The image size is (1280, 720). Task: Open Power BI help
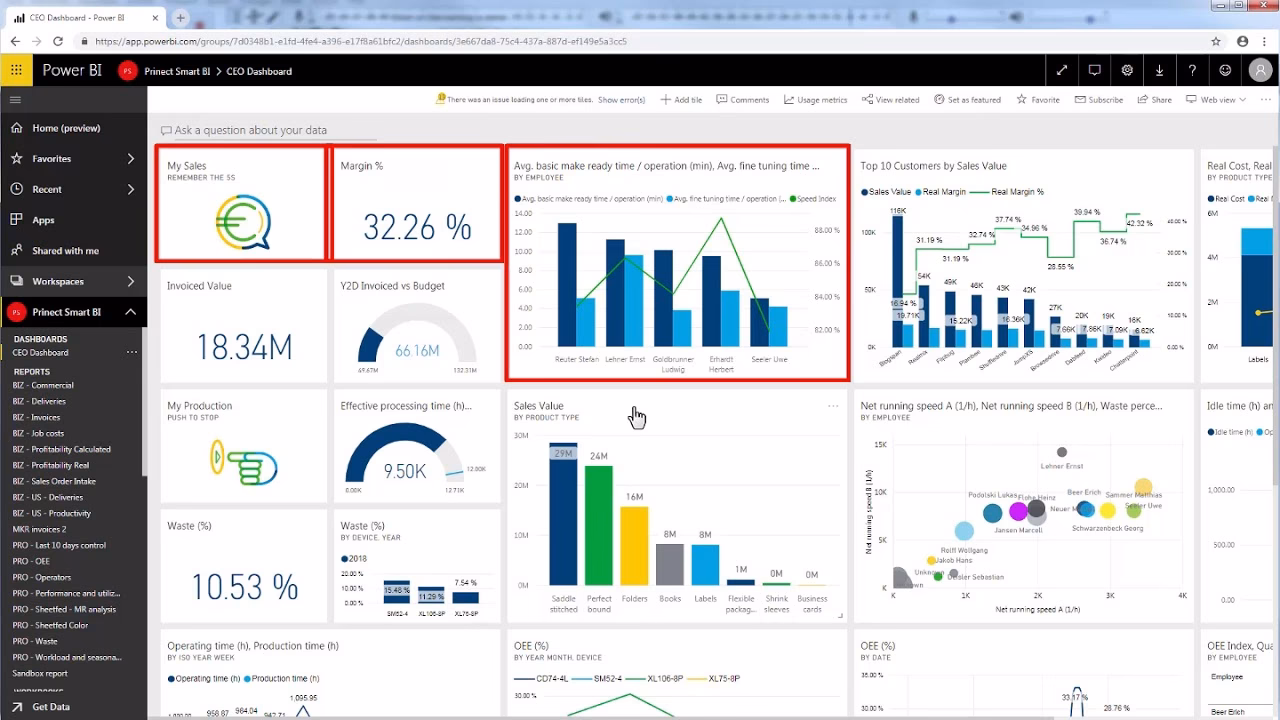click(1193, 70)
